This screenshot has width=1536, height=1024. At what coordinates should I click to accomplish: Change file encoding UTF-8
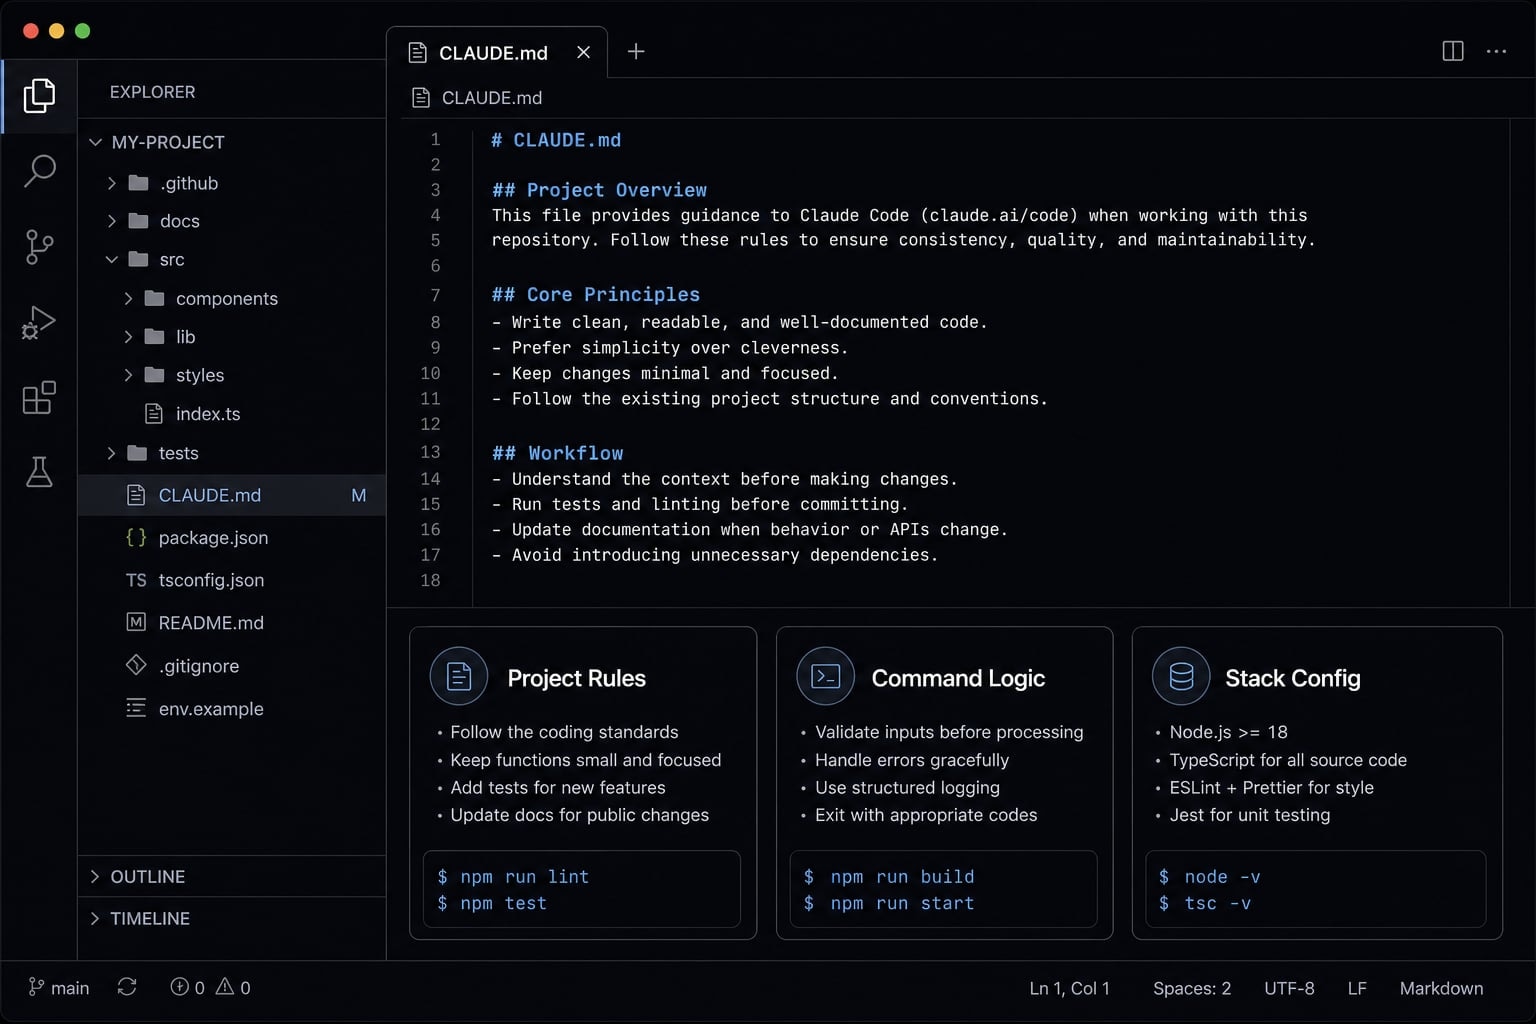click(1289, 988)
